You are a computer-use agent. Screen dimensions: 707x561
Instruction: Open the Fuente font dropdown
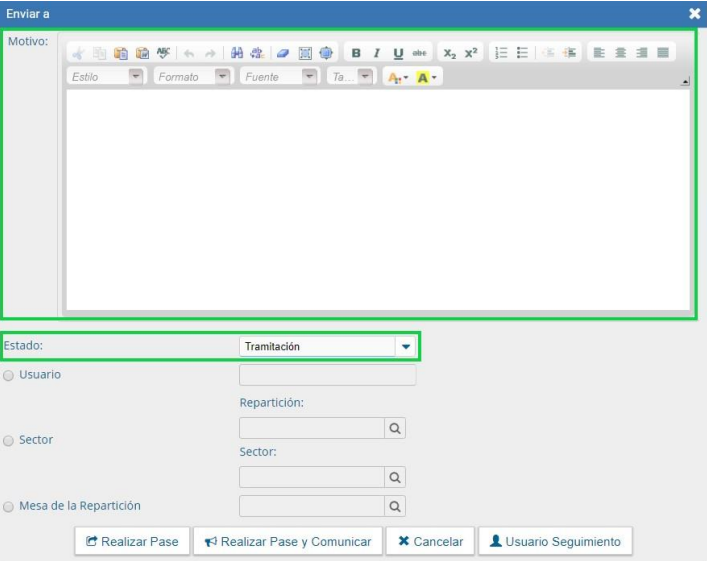[309, 77]
